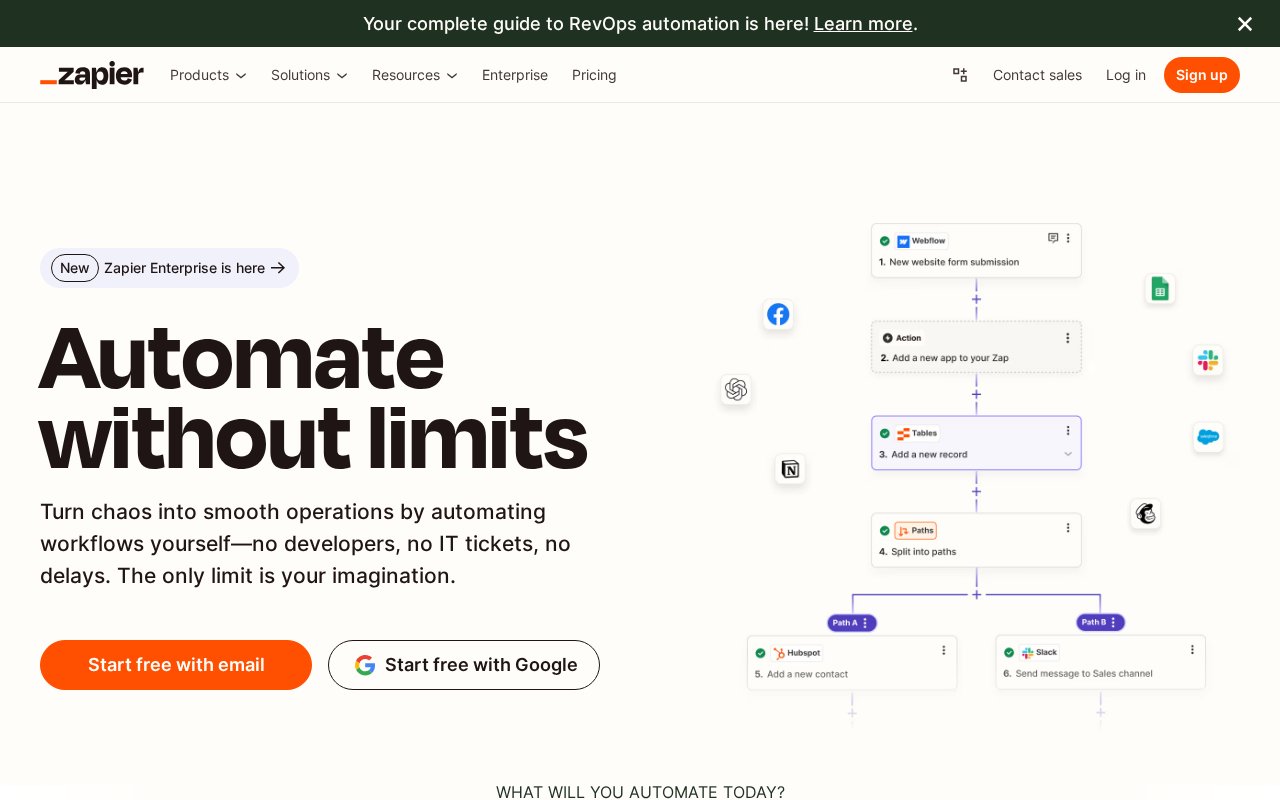Click Start free with email
The width and height of the screenshot is (1280, 800).
tap(176, 665)
